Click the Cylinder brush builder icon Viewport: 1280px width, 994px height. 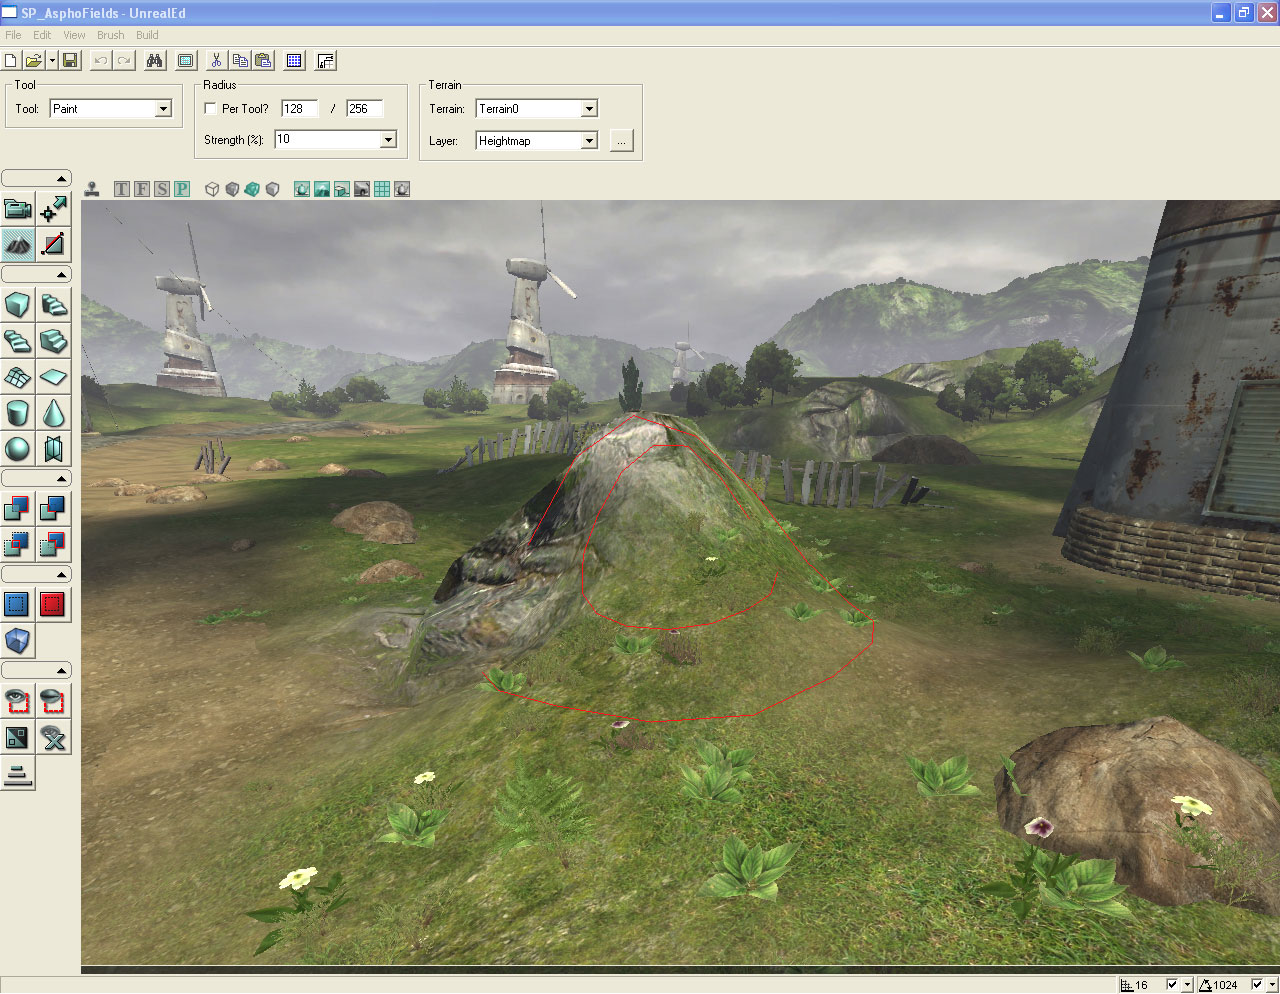[x=18, y=412]
